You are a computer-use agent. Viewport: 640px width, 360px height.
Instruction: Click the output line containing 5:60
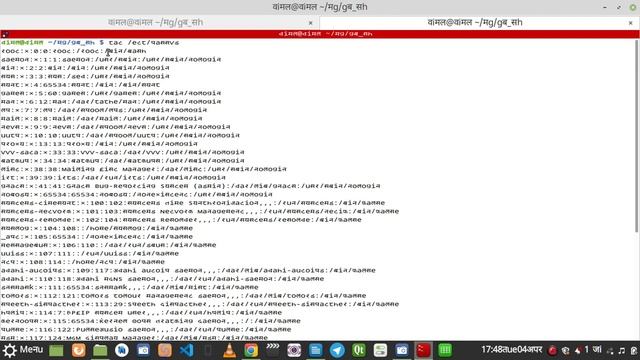tap(111, 93)
